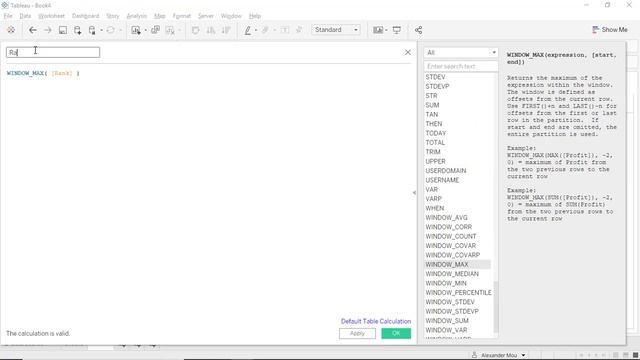Open the File menu

pyautogui.click(x=8, y=16)
